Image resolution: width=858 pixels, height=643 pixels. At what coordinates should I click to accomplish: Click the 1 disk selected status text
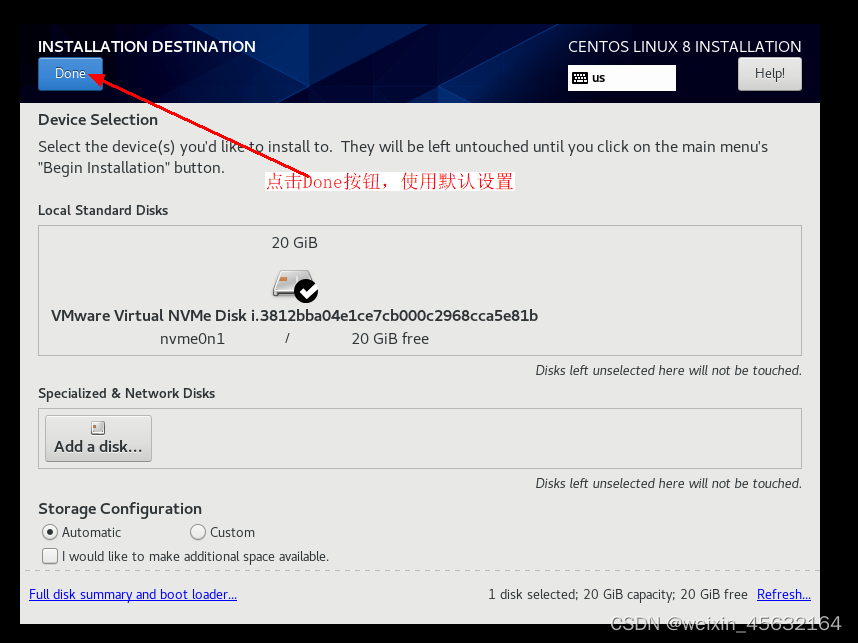618,594
